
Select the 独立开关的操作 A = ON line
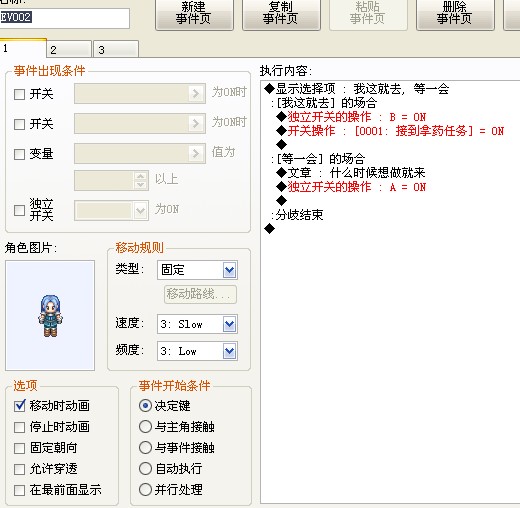[351, 187]
